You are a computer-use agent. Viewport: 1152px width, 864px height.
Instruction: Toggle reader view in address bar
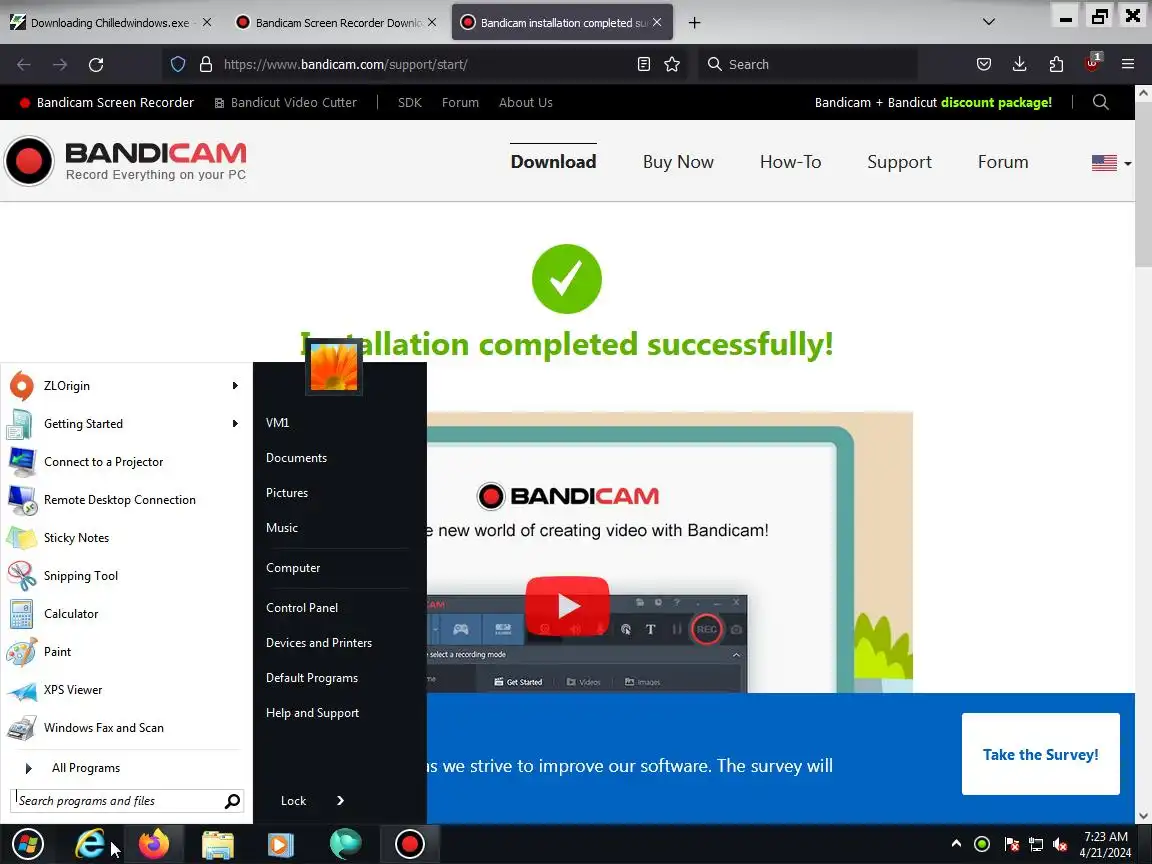(x=644, y=65)
